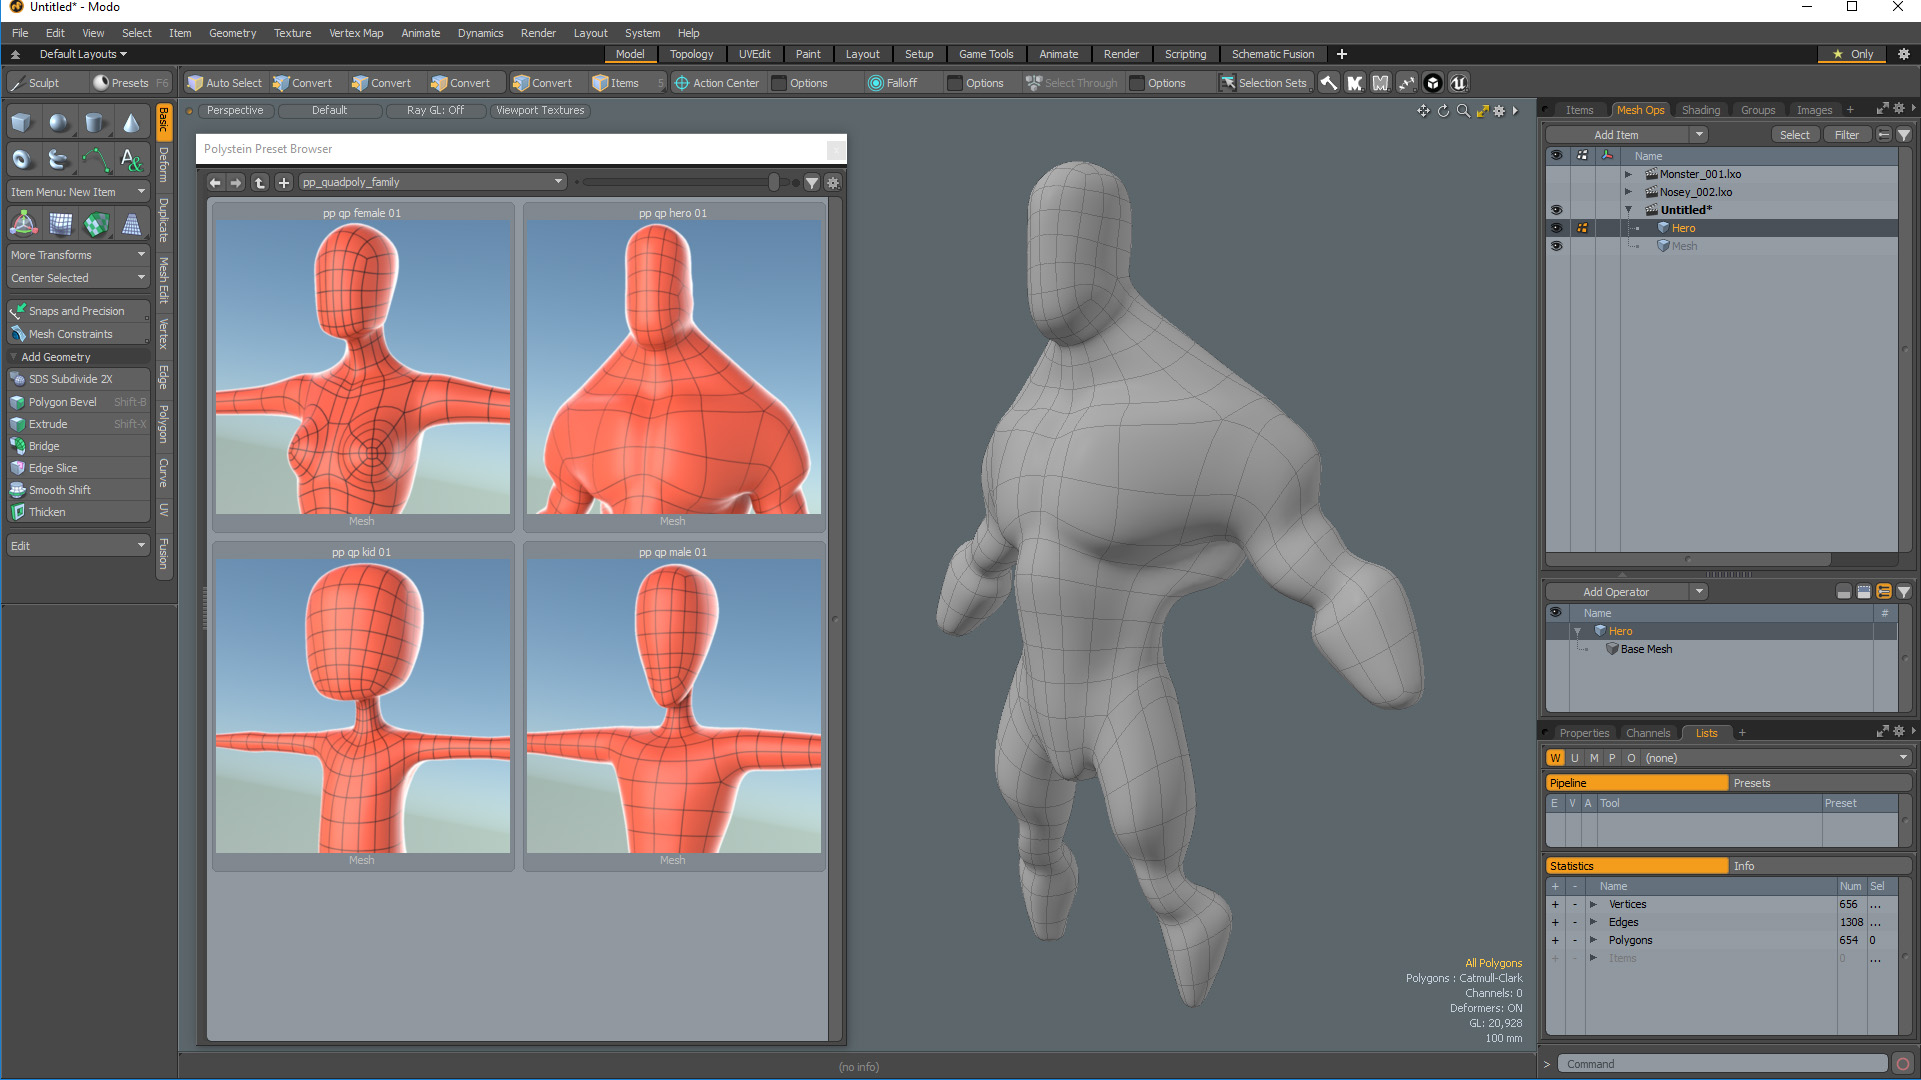Screen dimensions: 1921x1080
Task: Click the Action Center icon
Action: (682, 83)
